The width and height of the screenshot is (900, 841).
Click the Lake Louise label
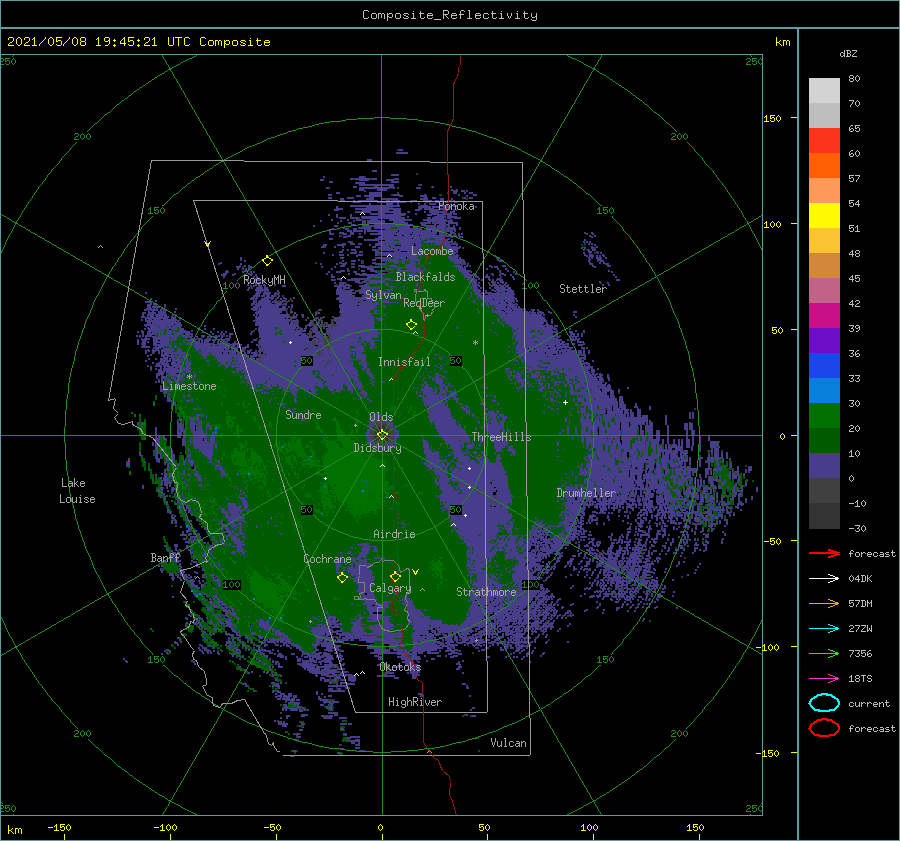tap(77, 491)
